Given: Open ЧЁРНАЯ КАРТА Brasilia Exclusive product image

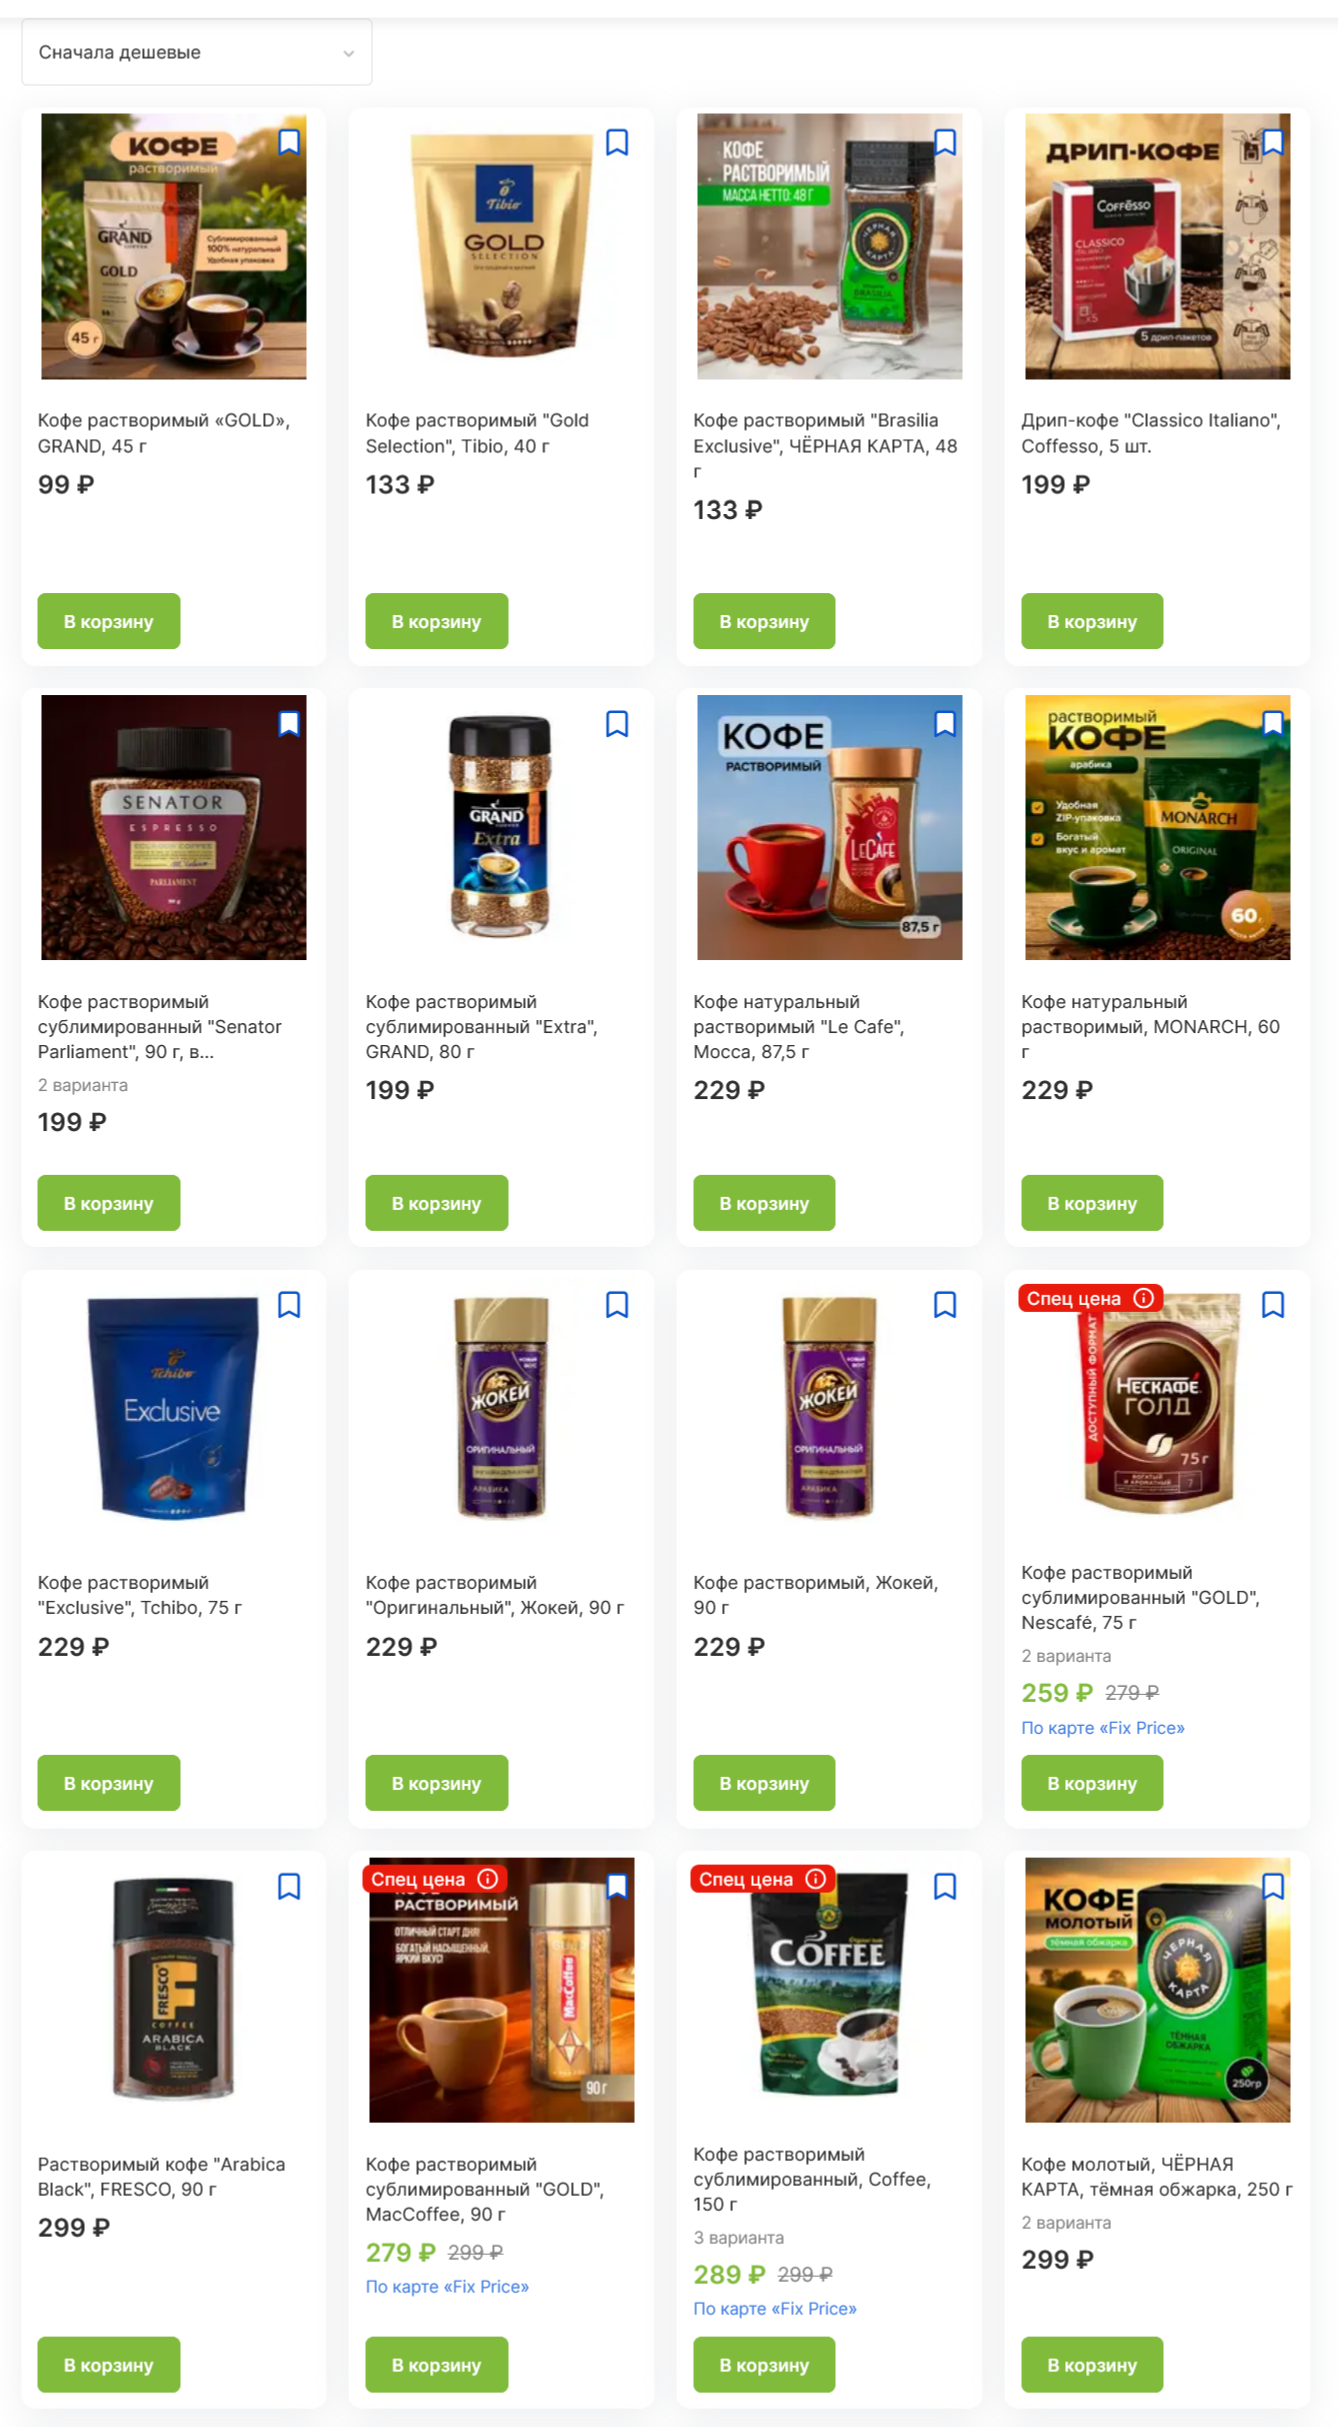Looking at the screenshot, I should point(829,246).
